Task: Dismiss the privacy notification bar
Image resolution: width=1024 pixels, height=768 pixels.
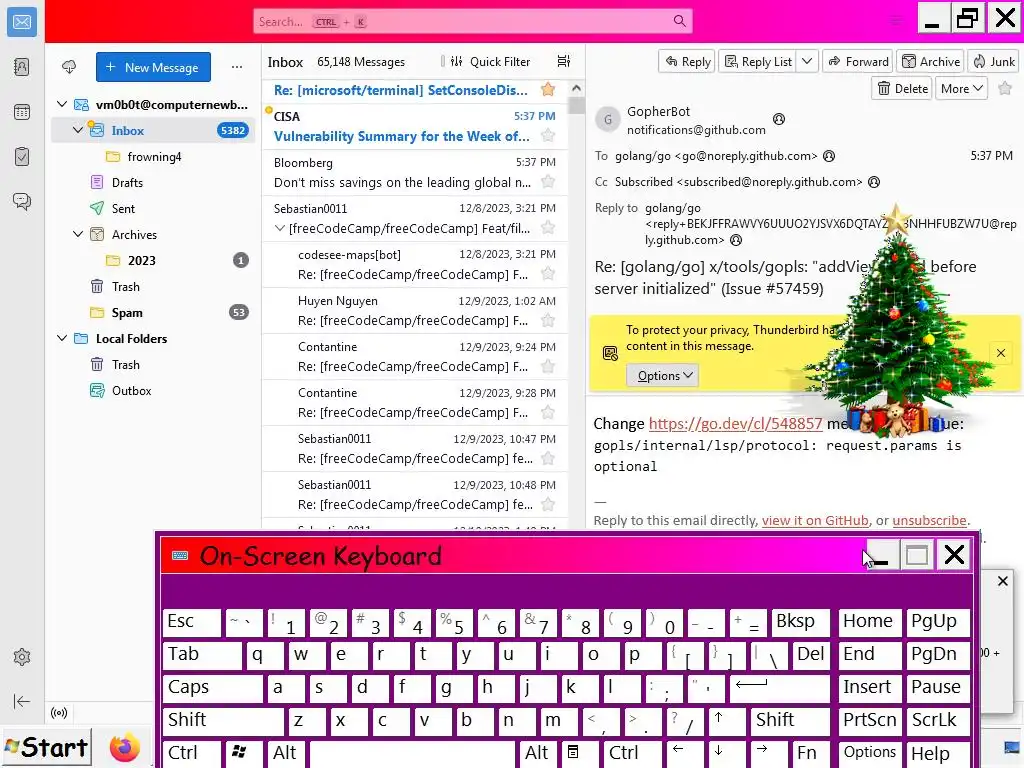Action: 1000,353
